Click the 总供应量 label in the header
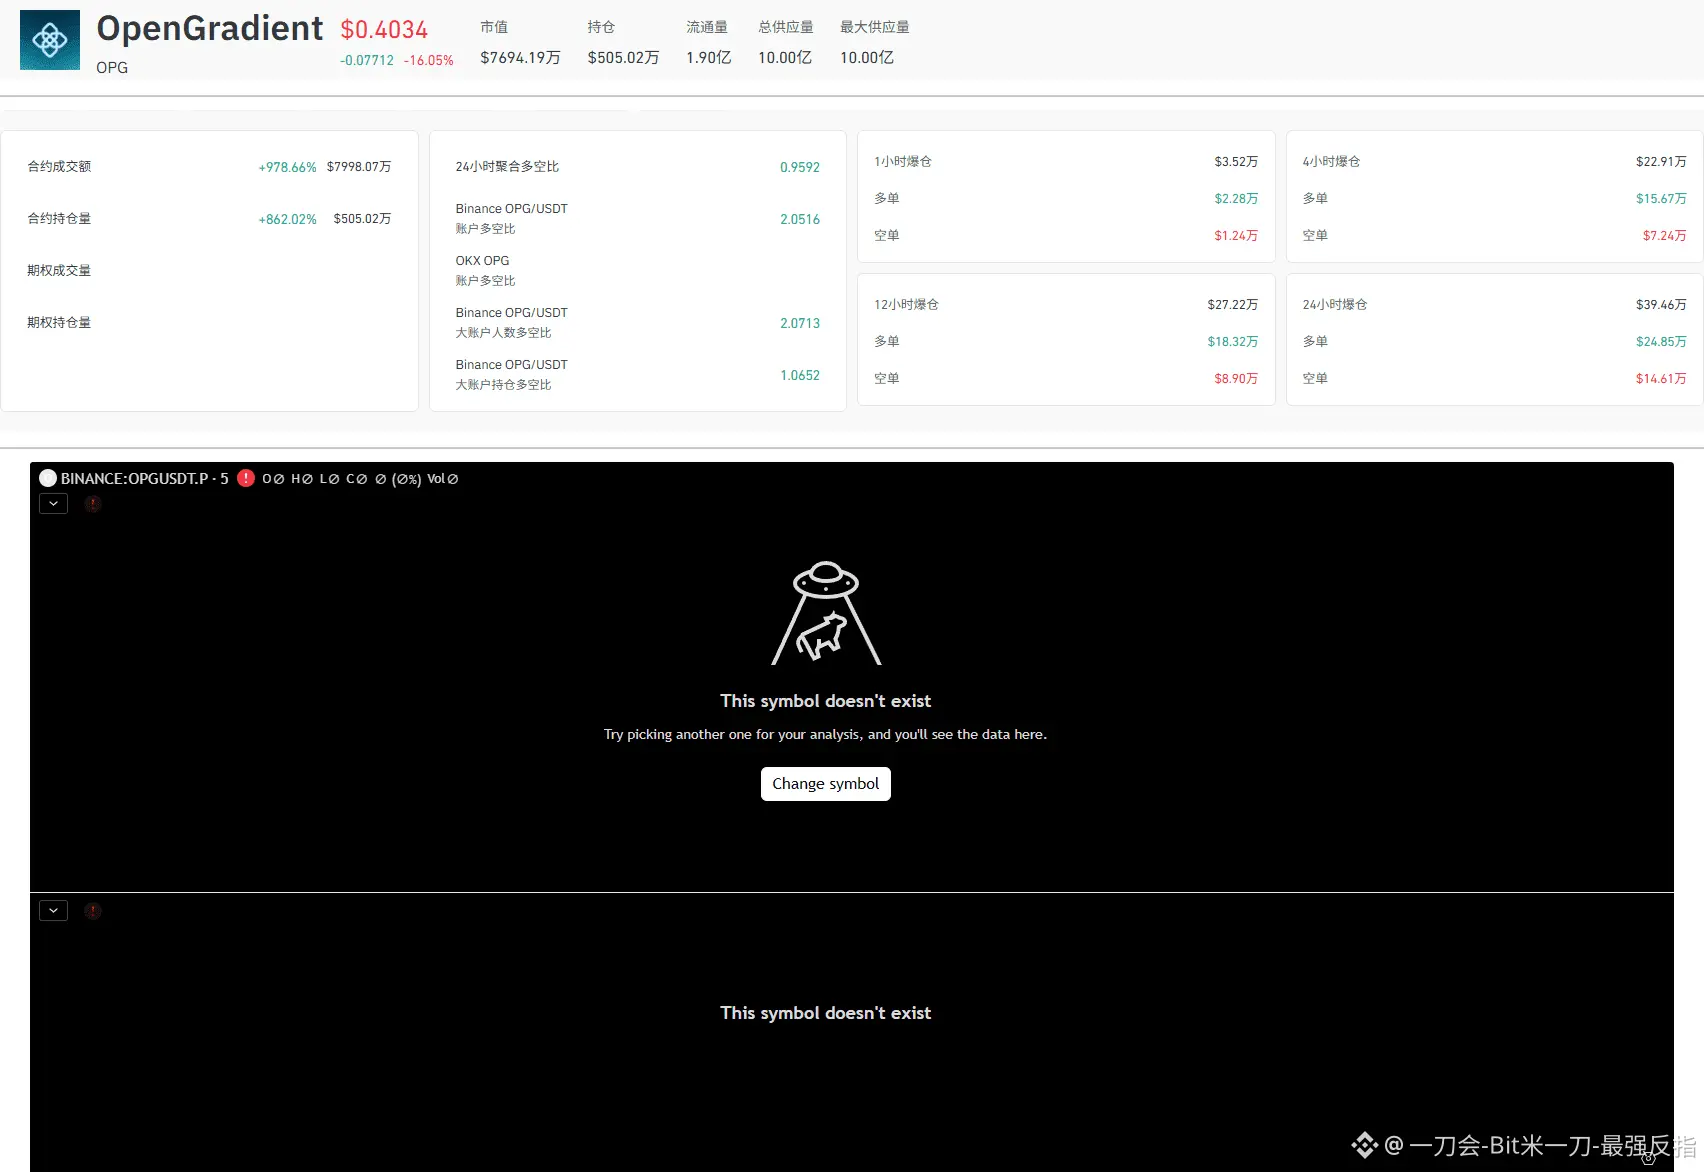The height and width of the screenshot is (1172, 1704). pyautogui.click(x=786, y=27)
